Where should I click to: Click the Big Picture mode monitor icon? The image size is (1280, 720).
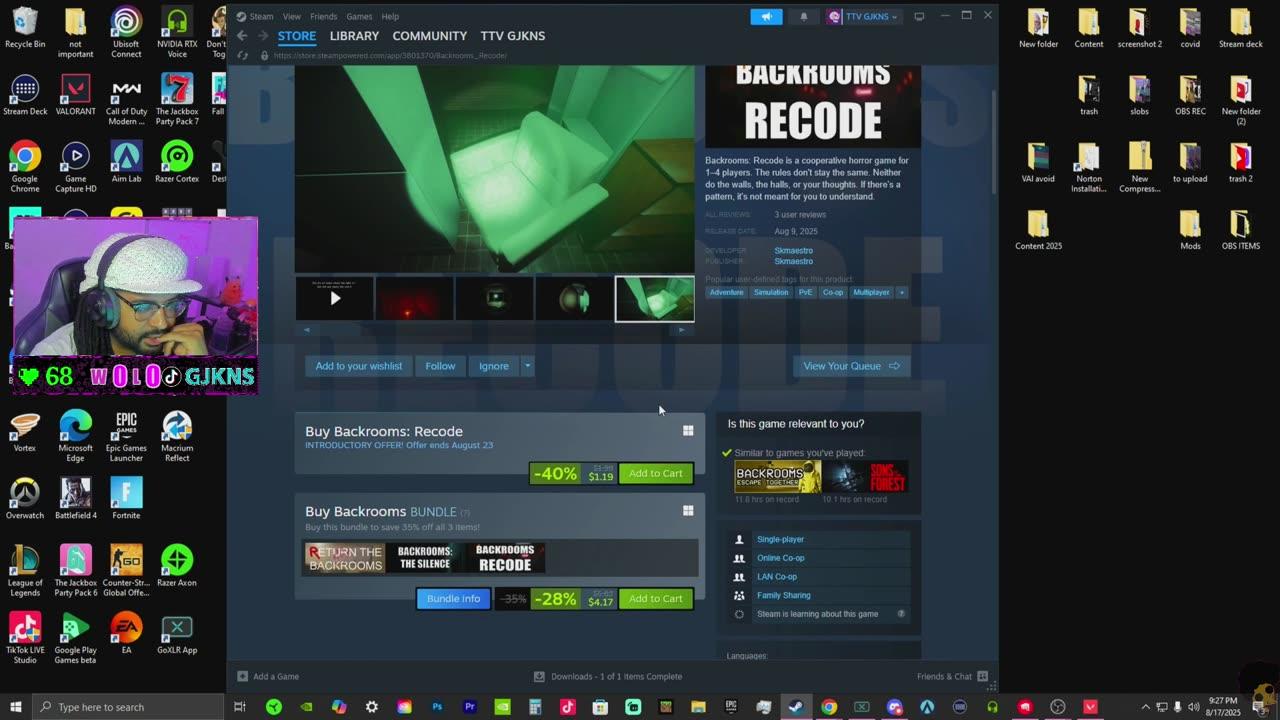pyautogui.click(x=919, y=16)
